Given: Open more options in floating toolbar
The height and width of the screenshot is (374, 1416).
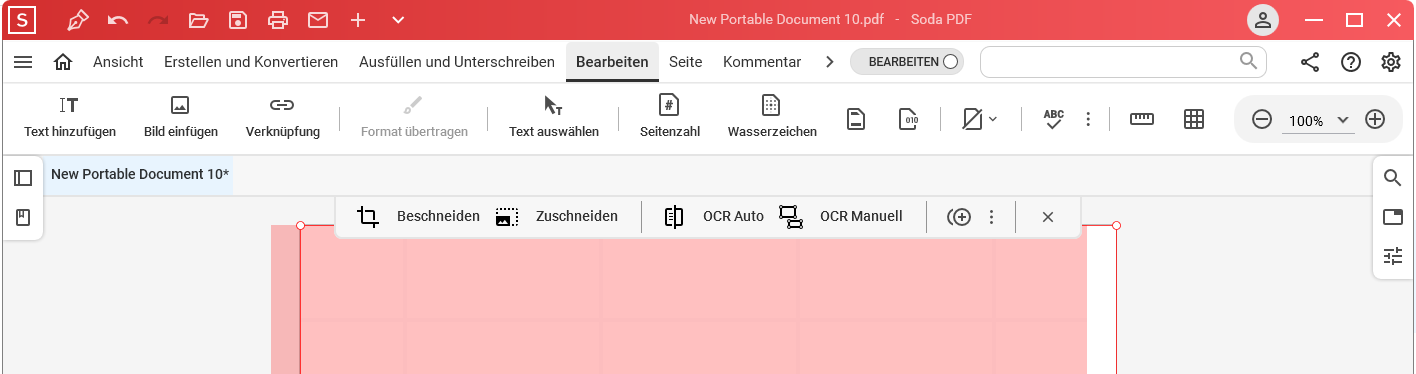Looking at the screenshot, I should pos(991,217).
